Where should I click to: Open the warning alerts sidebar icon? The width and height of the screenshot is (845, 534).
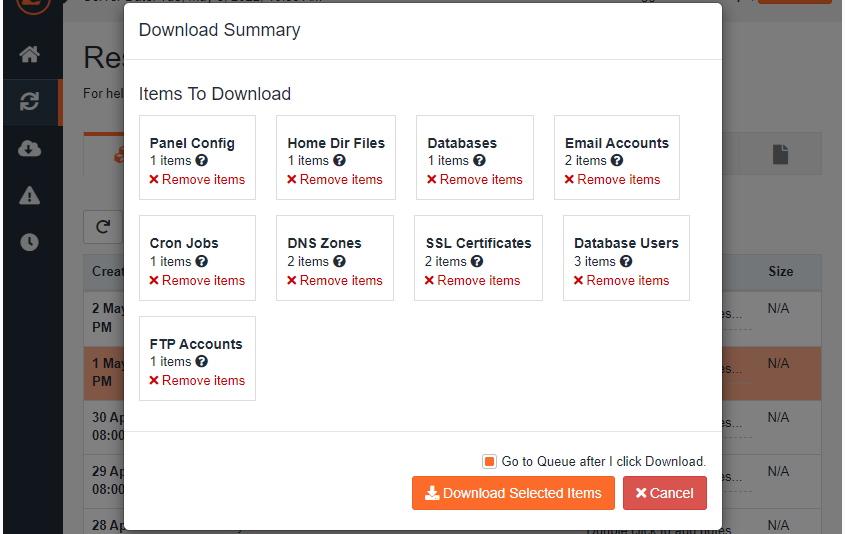[30, 195]
